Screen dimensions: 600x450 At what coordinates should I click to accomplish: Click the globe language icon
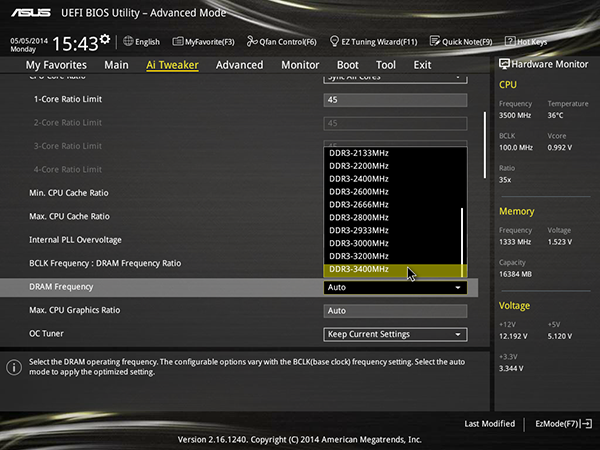[x=128, y=41]
